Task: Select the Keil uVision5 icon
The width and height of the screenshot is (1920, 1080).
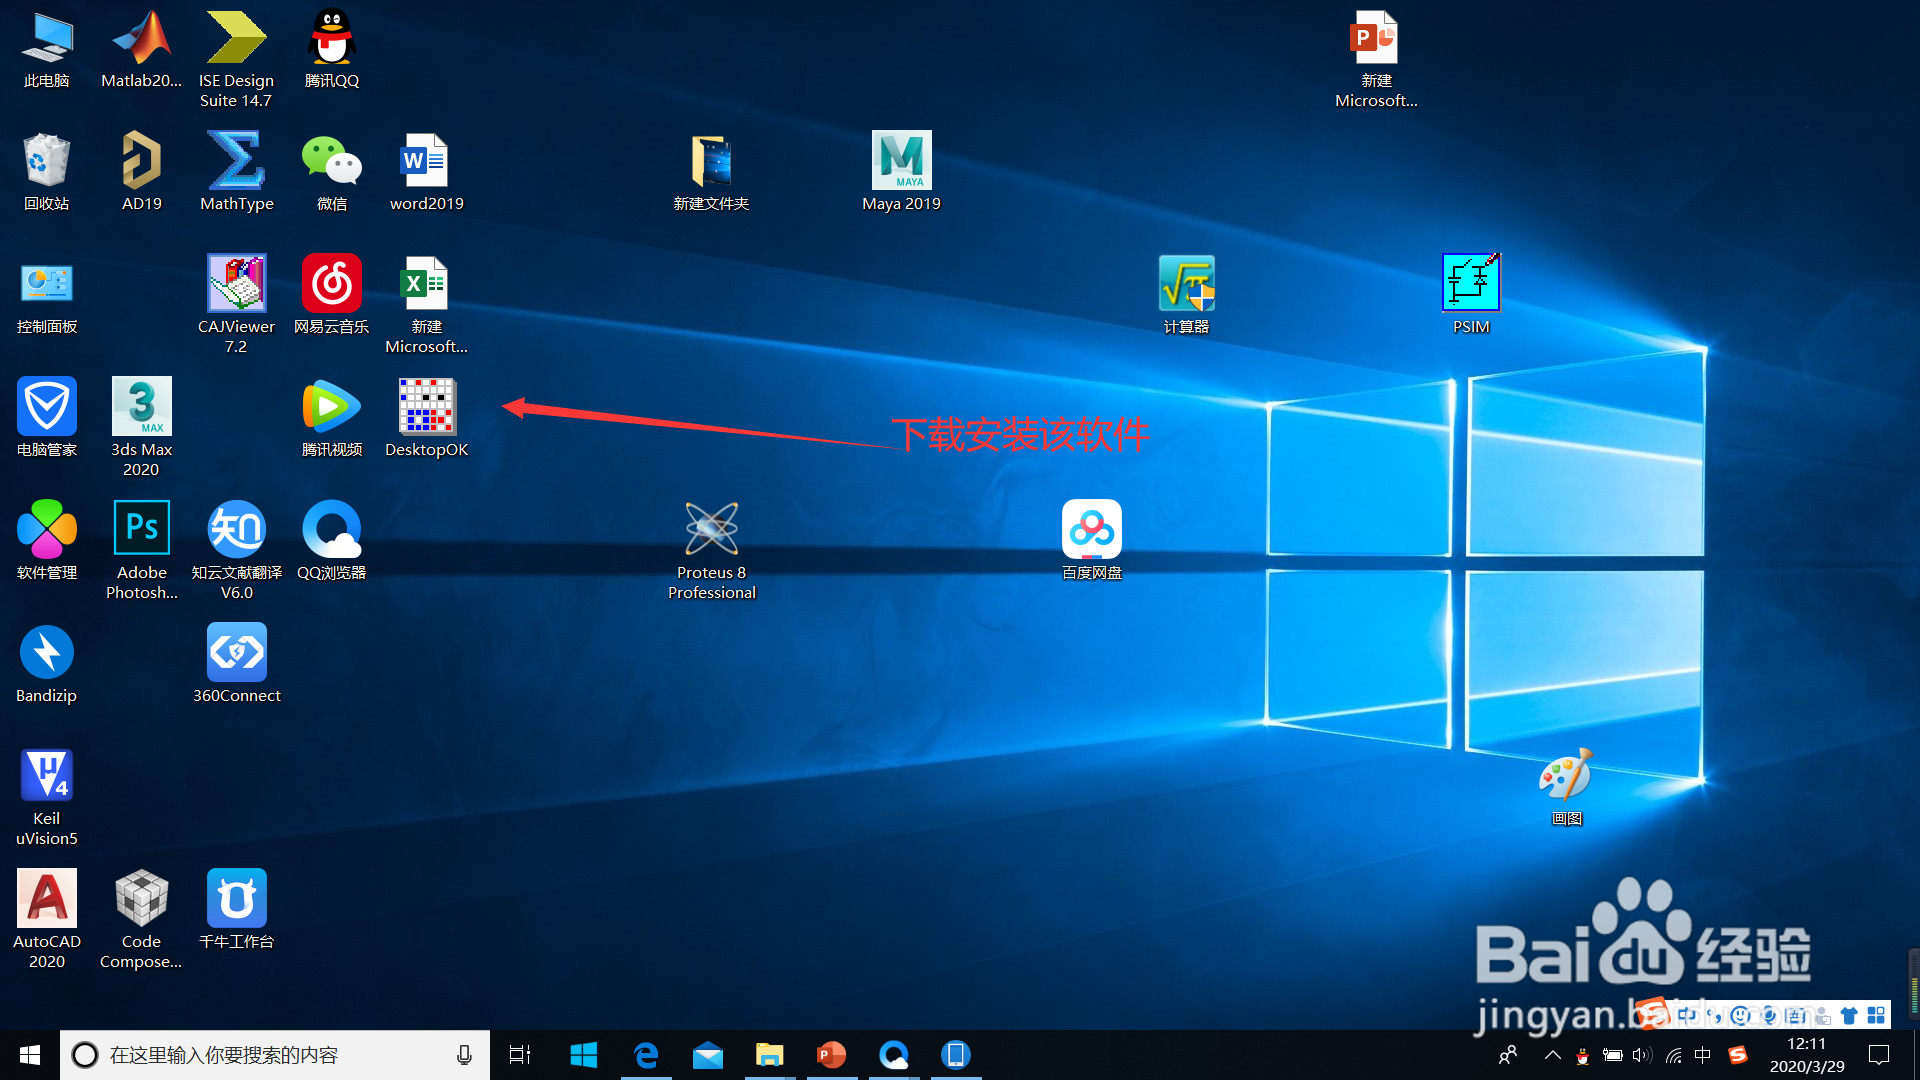Action: tap(47, 776)
